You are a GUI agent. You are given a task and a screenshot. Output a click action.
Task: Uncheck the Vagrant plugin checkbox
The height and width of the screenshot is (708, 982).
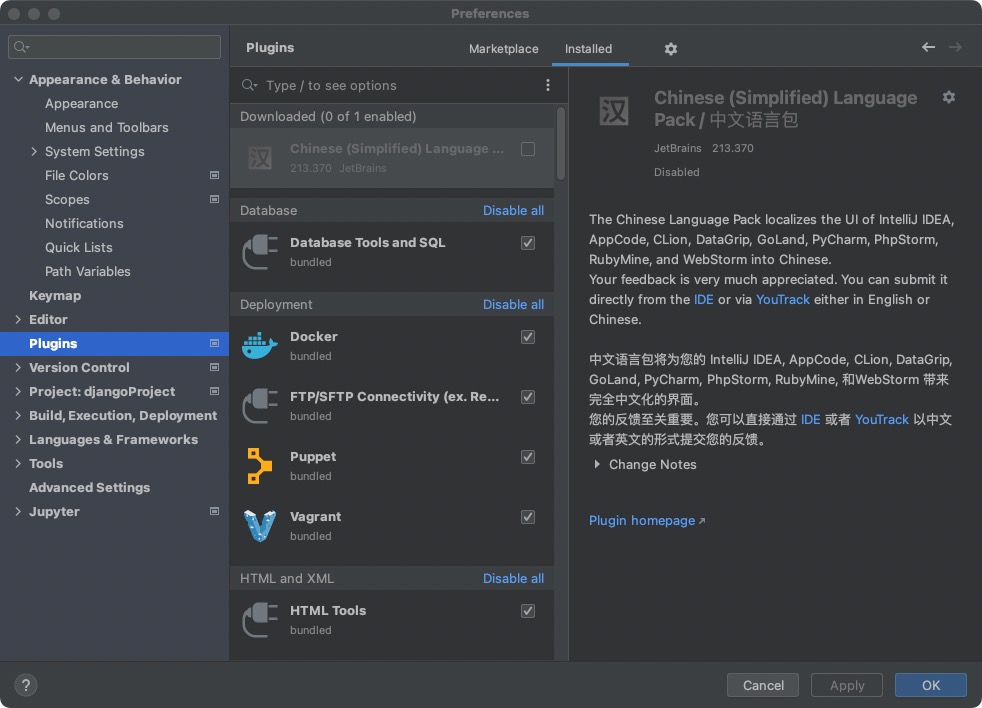pos(528,517)
